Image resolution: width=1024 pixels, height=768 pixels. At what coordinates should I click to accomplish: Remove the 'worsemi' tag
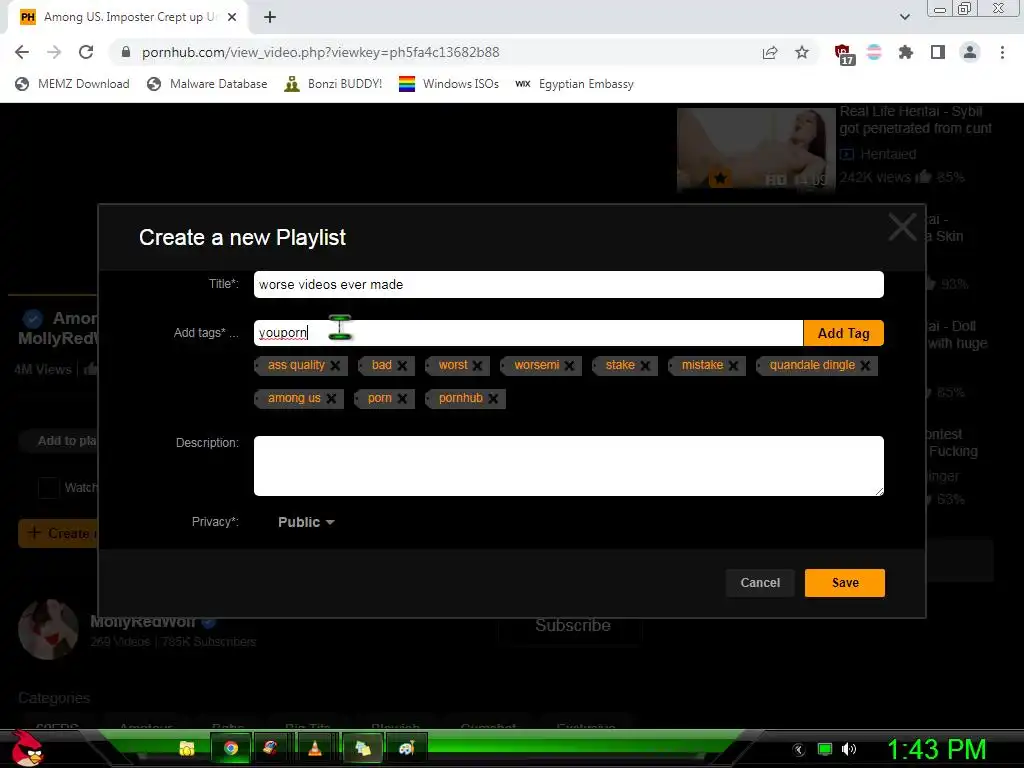(x=569, y=366)
